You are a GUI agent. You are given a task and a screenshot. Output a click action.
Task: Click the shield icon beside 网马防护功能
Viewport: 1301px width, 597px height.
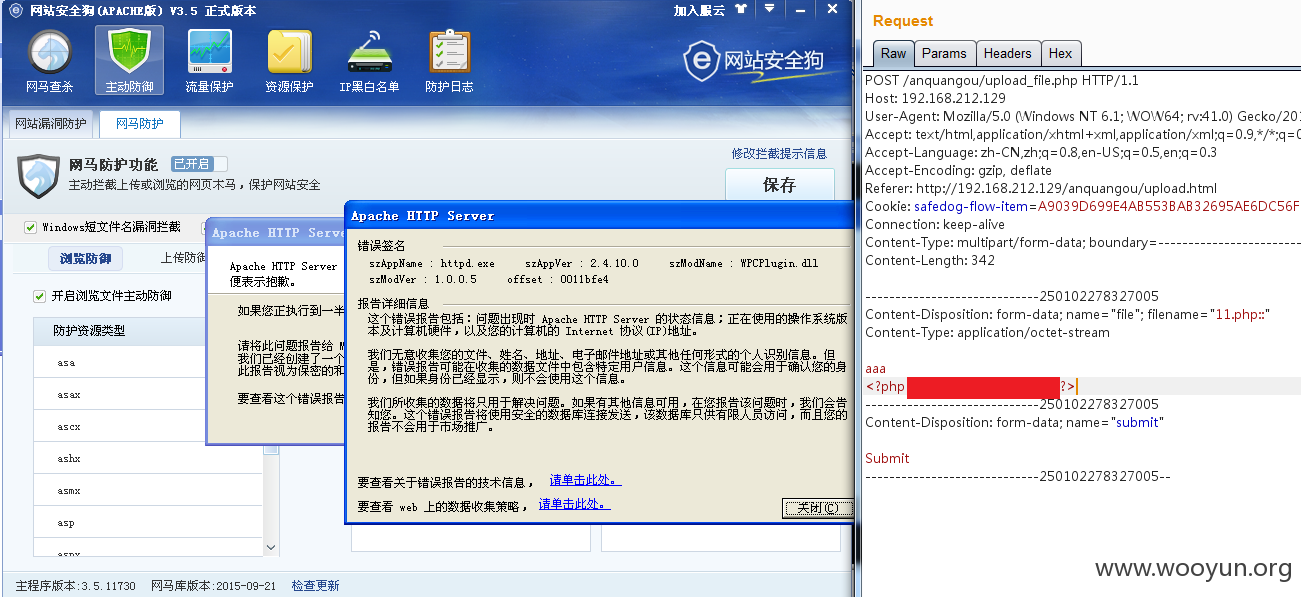pos(40,177)
